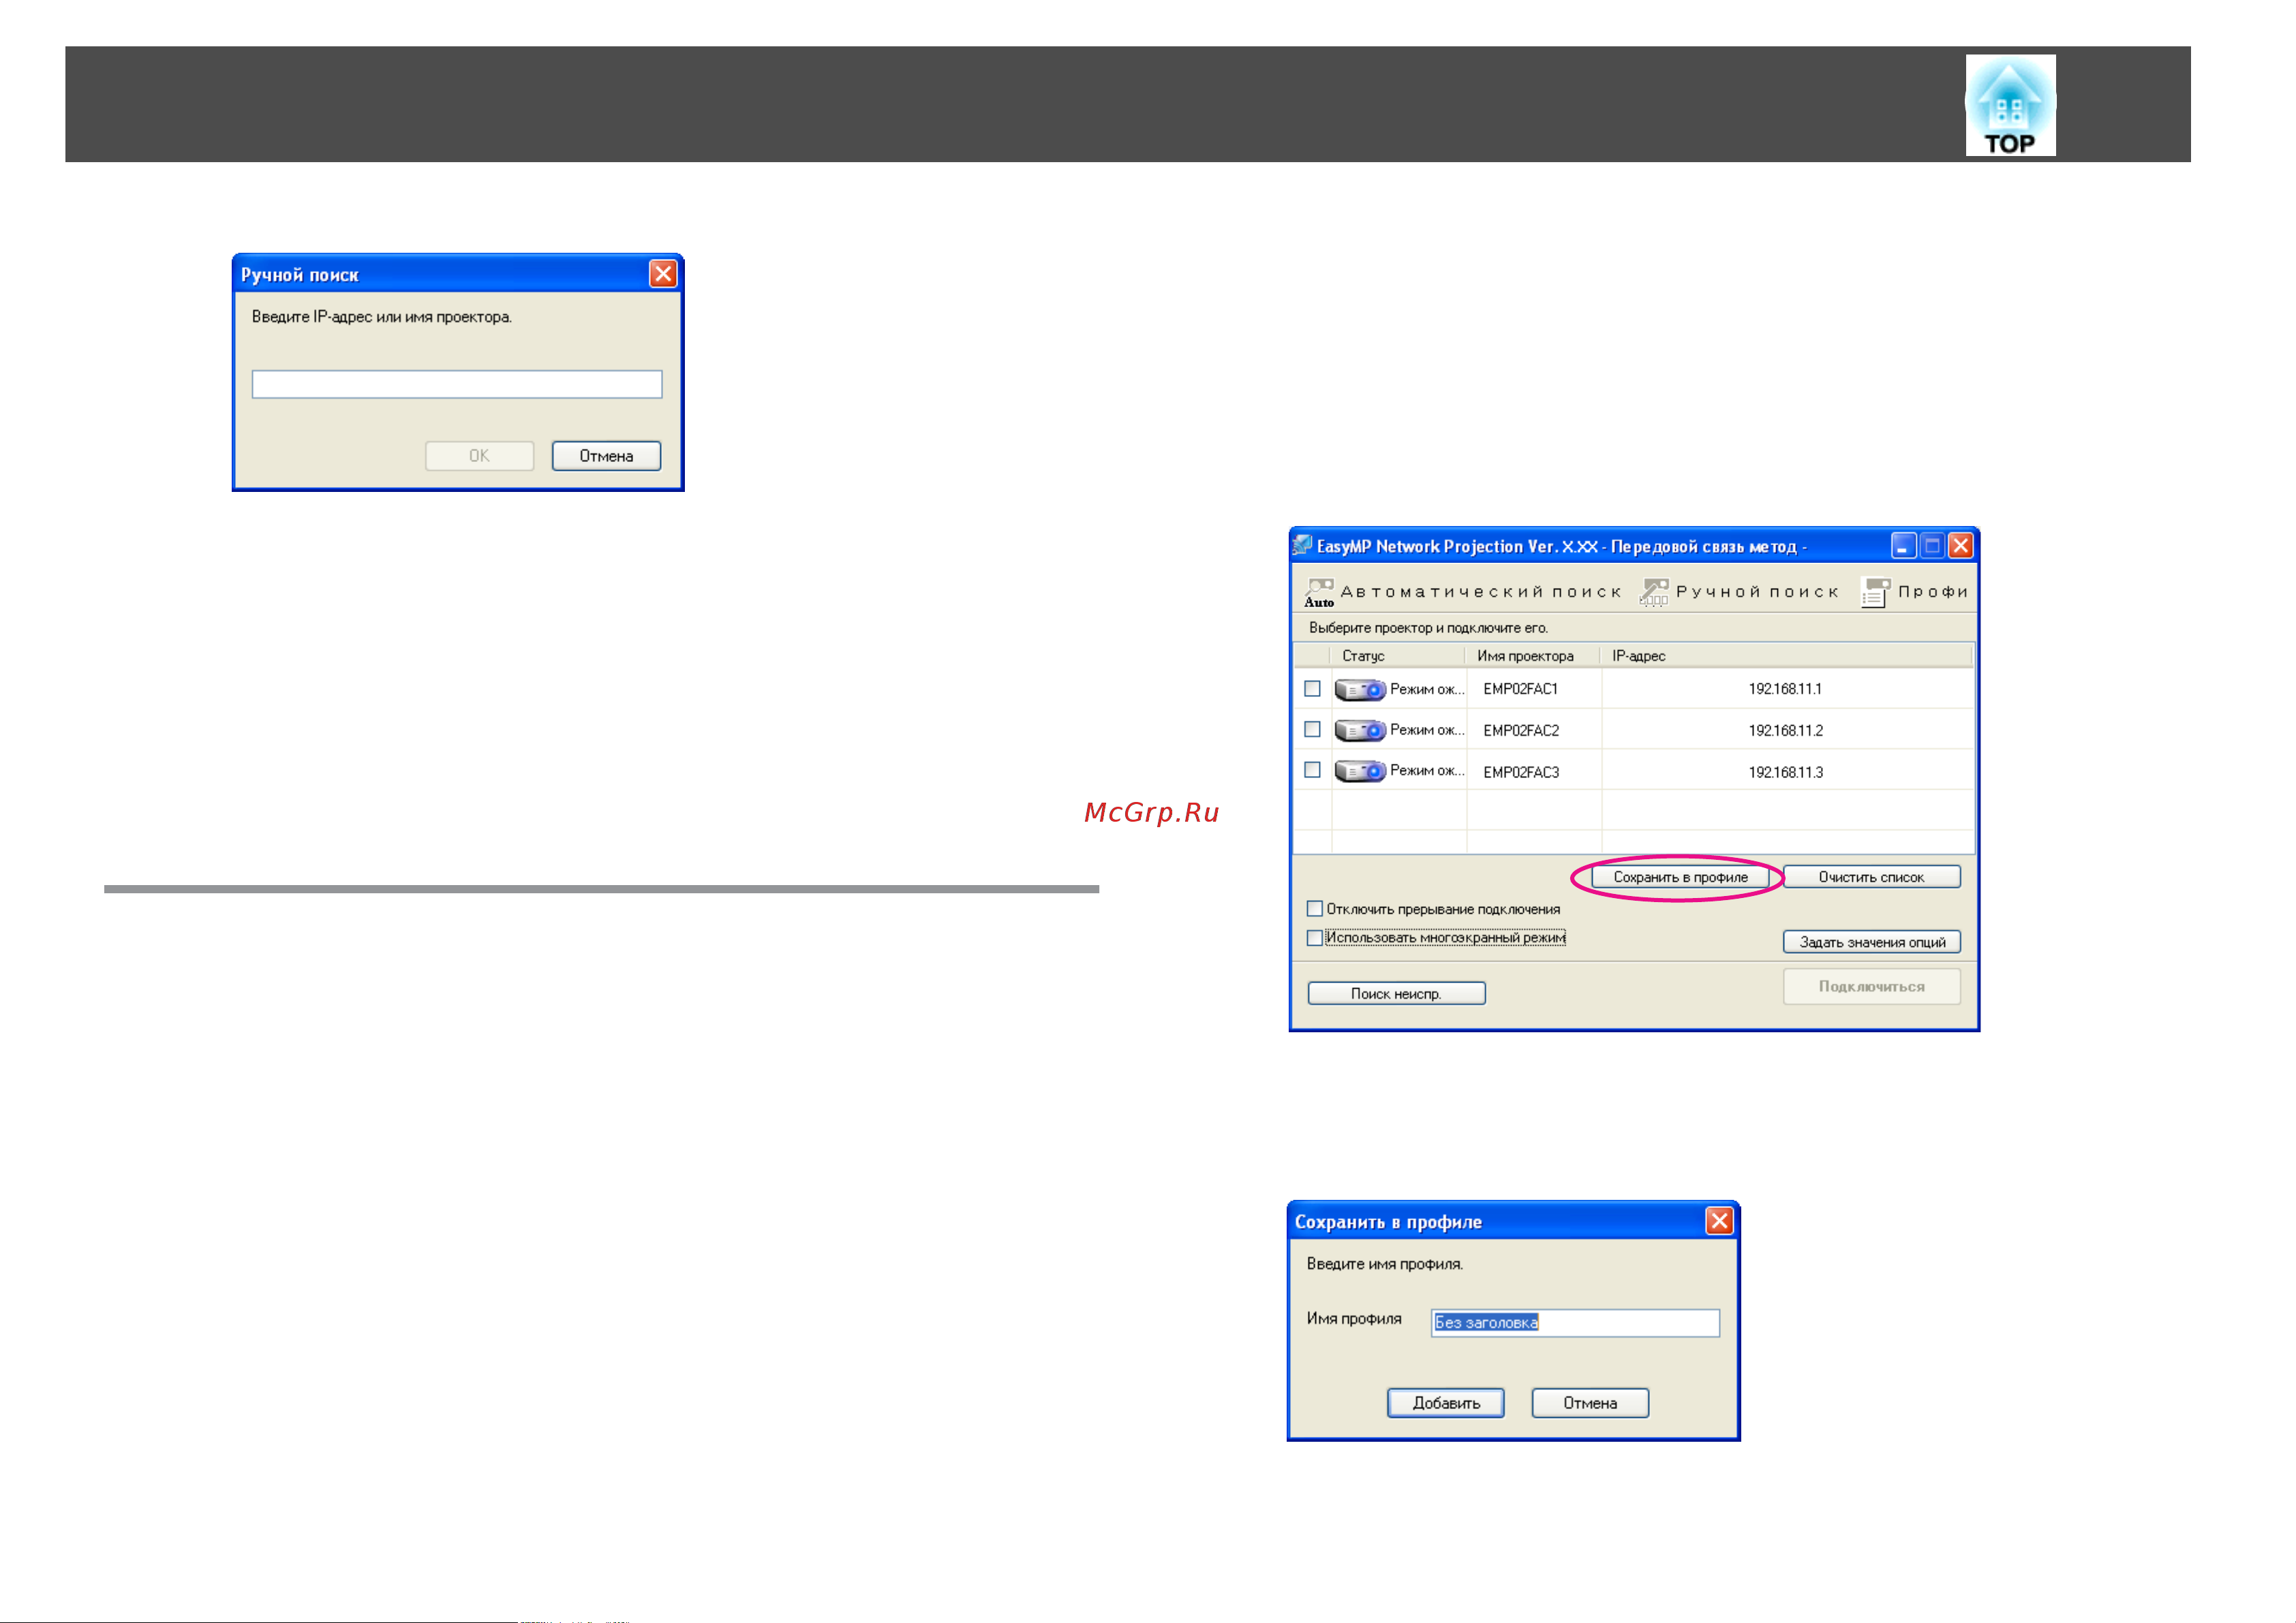Minimize the EasyMP Network Projection window
Image resolution: width=2296 pixels, height=1623 pixels.
click(1904, 545)
